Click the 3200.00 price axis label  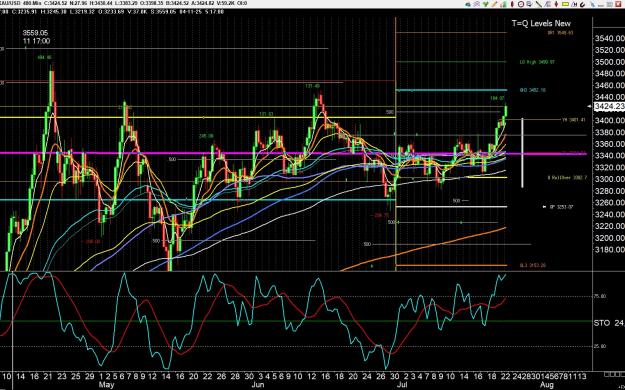(609, 238)
